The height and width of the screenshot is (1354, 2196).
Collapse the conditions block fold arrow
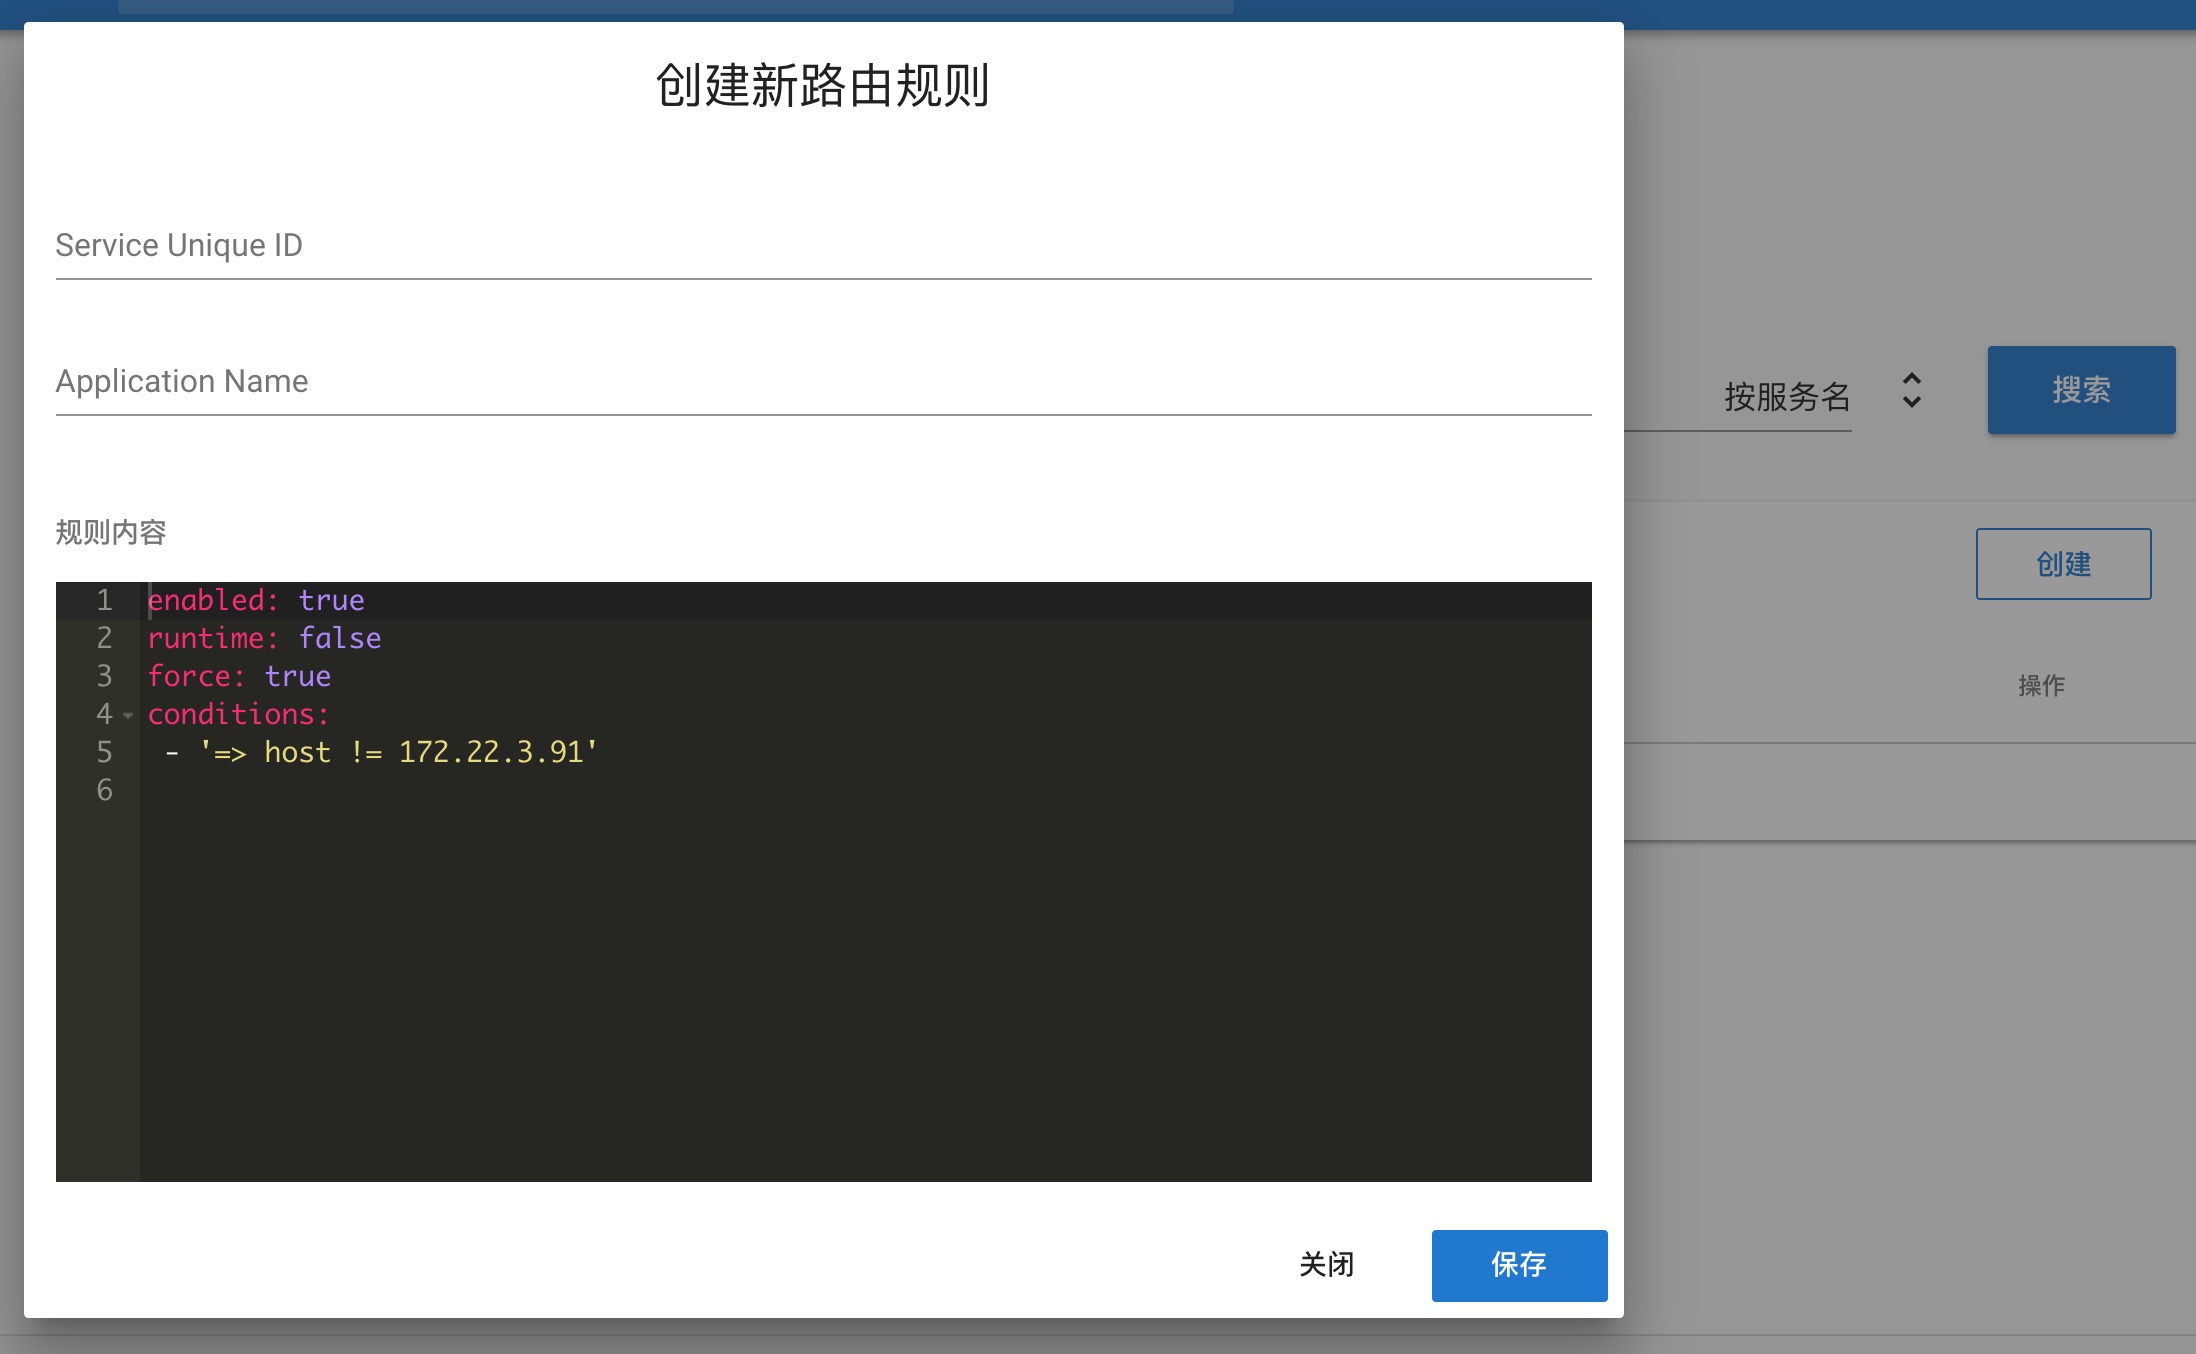point(128,716)
